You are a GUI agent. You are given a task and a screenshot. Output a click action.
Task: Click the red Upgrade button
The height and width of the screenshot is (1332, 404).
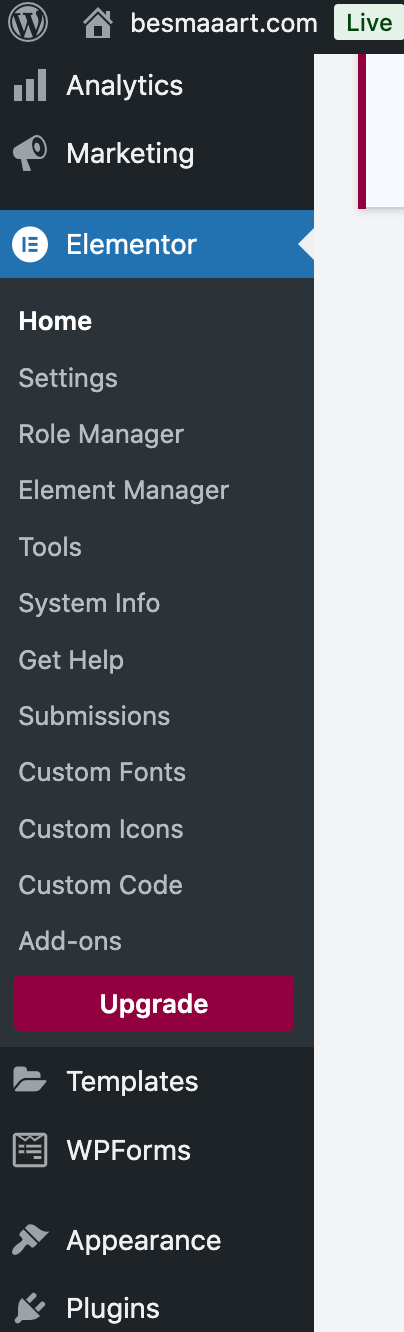154,1004
